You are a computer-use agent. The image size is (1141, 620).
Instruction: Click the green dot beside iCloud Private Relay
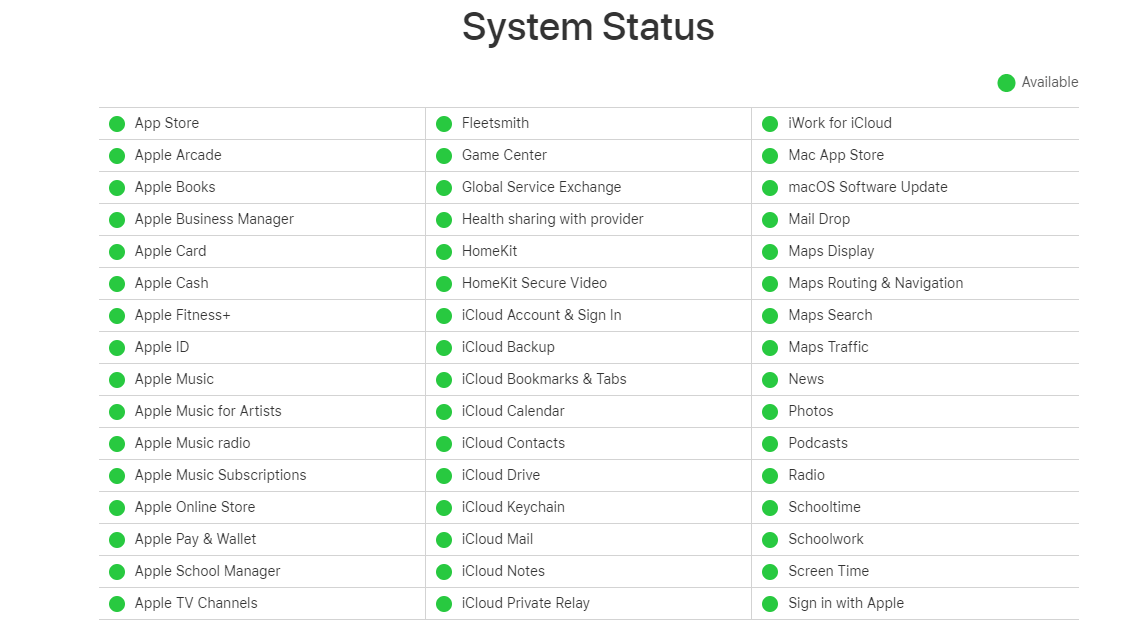444,604
